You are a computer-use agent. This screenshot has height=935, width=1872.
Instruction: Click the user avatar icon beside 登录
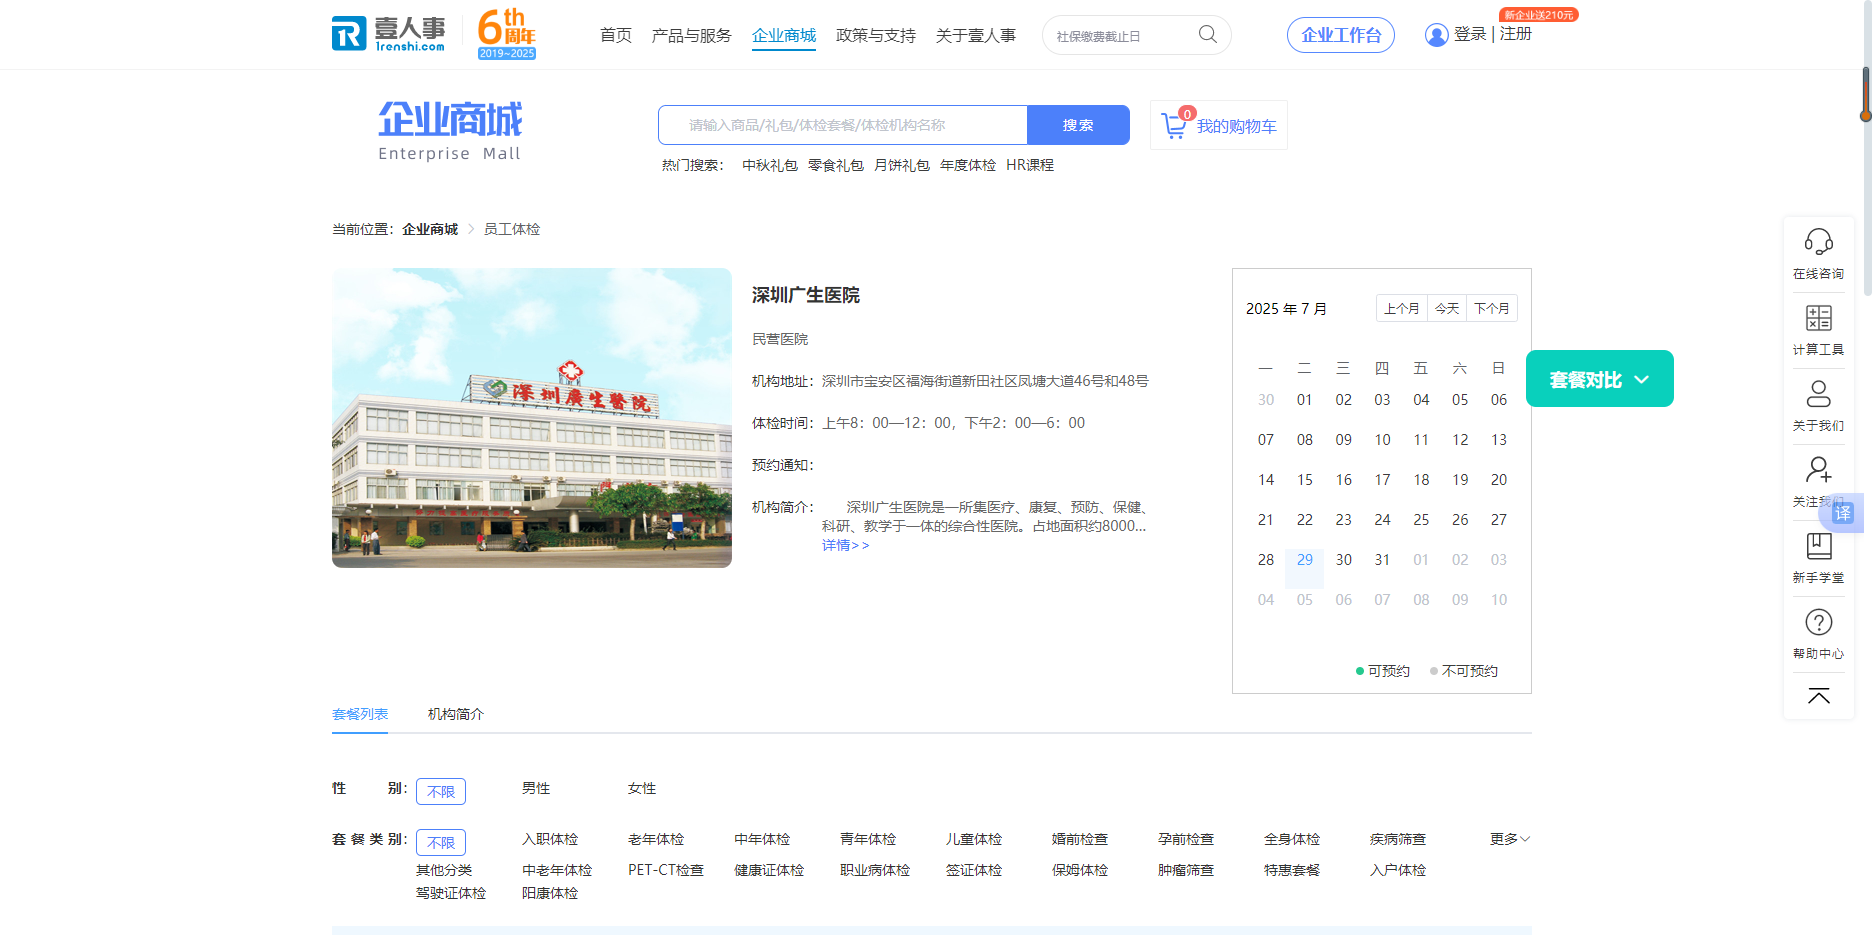[x=1437, y=35]
